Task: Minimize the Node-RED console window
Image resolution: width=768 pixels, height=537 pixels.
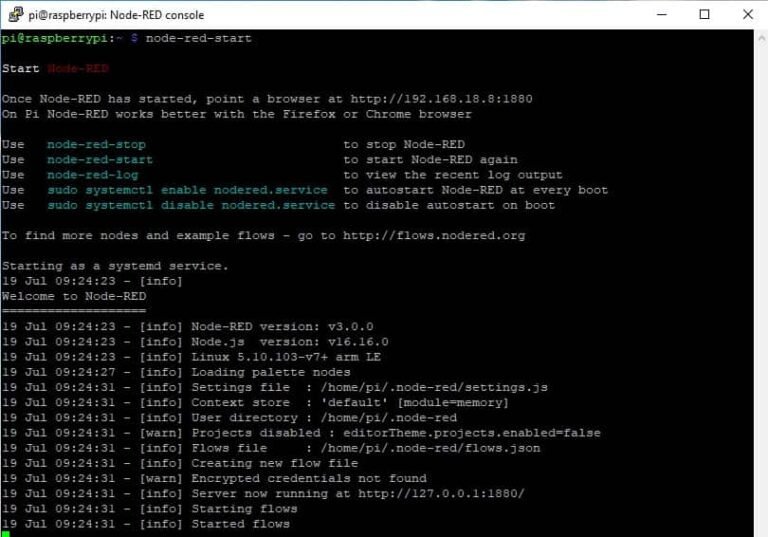Action: click(x=661, y=15)
